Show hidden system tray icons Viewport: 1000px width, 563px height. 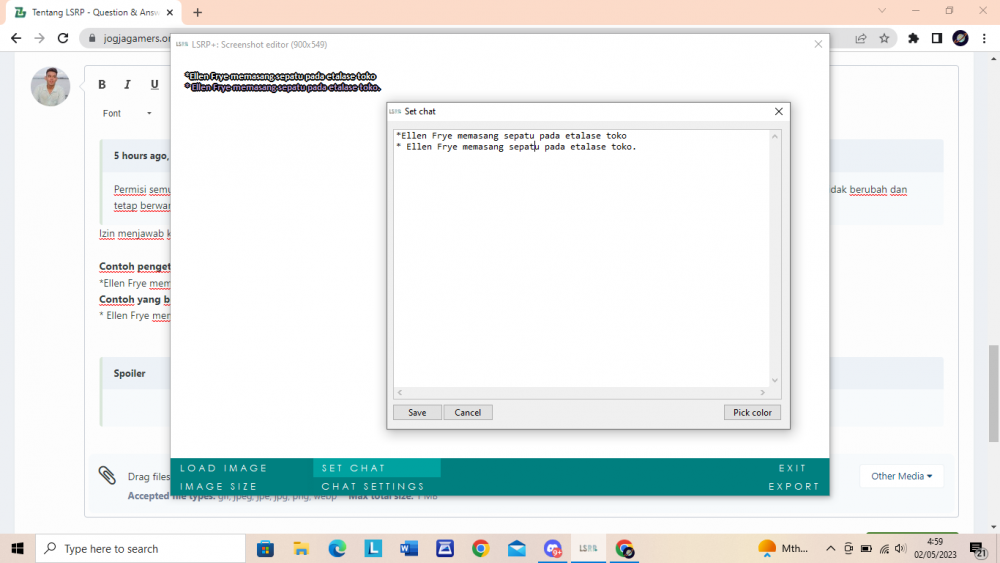point(830,548)
